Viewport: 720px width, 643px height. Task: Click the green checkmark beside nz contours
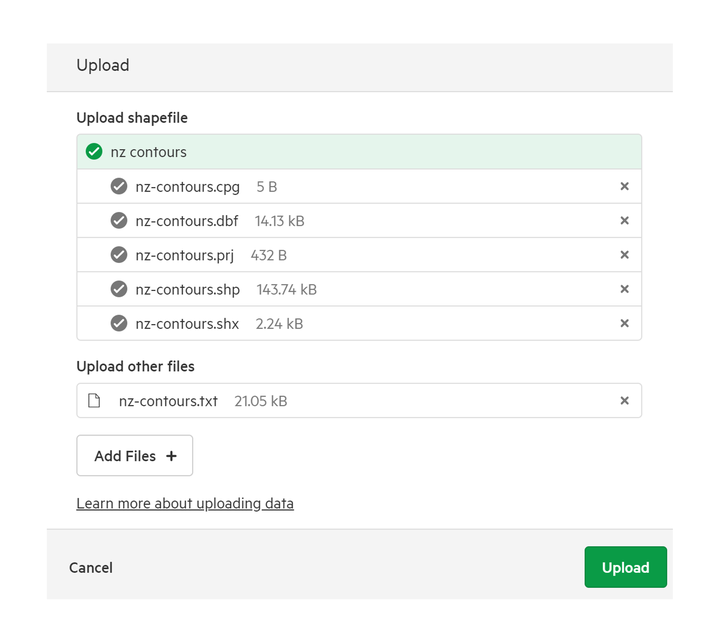click(x=94, y=152)
